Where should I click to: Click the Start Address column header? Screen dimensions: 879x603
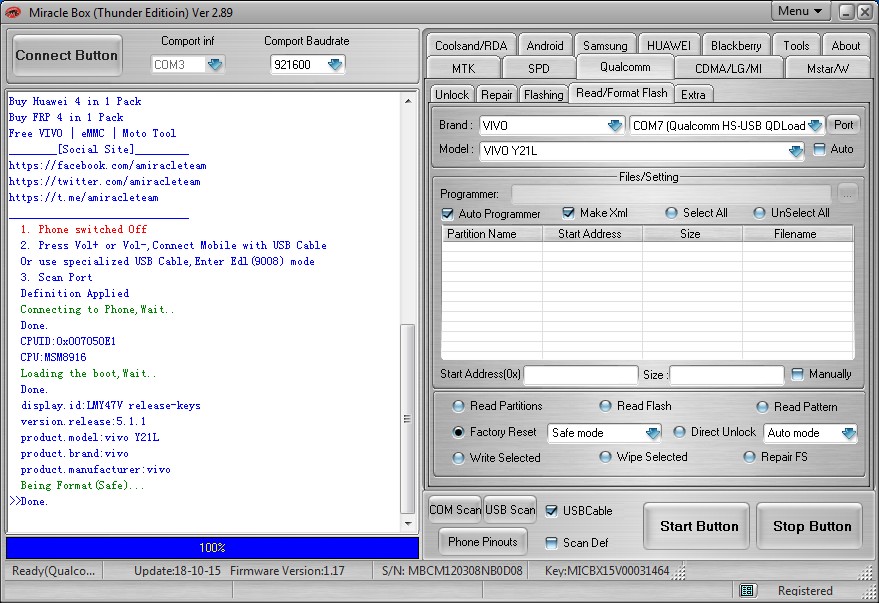point(592,234)
